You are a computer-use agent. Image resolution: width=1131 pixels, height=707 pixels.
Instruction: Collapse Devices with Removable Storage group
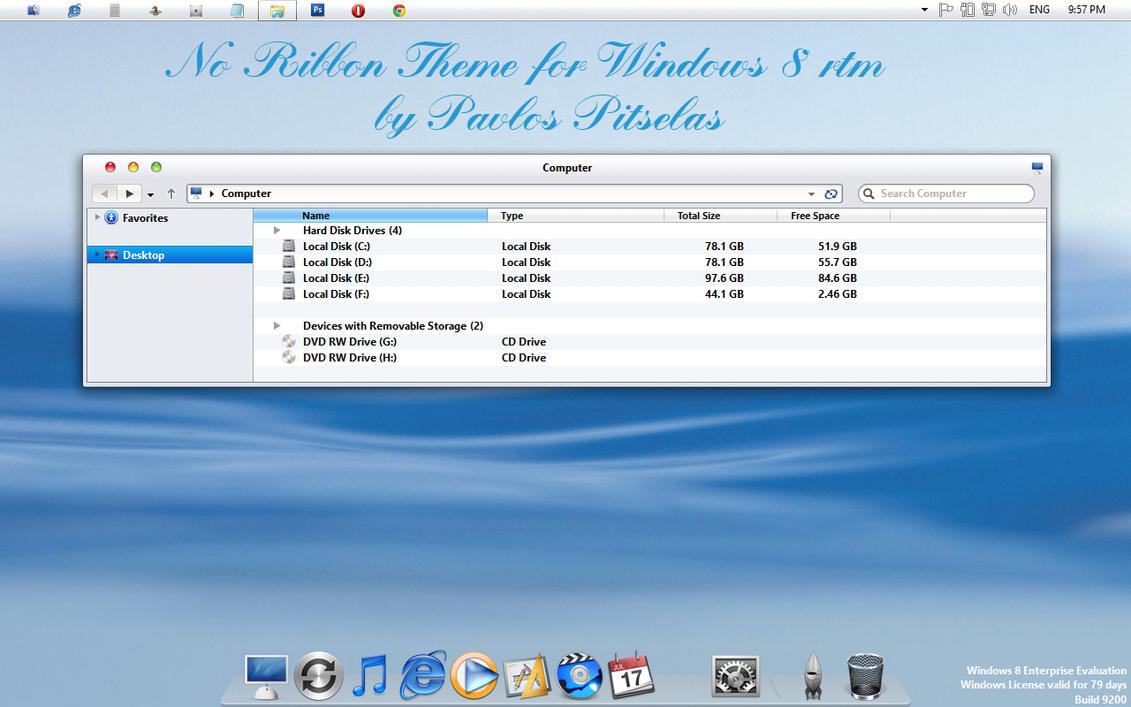coord(277,326)
